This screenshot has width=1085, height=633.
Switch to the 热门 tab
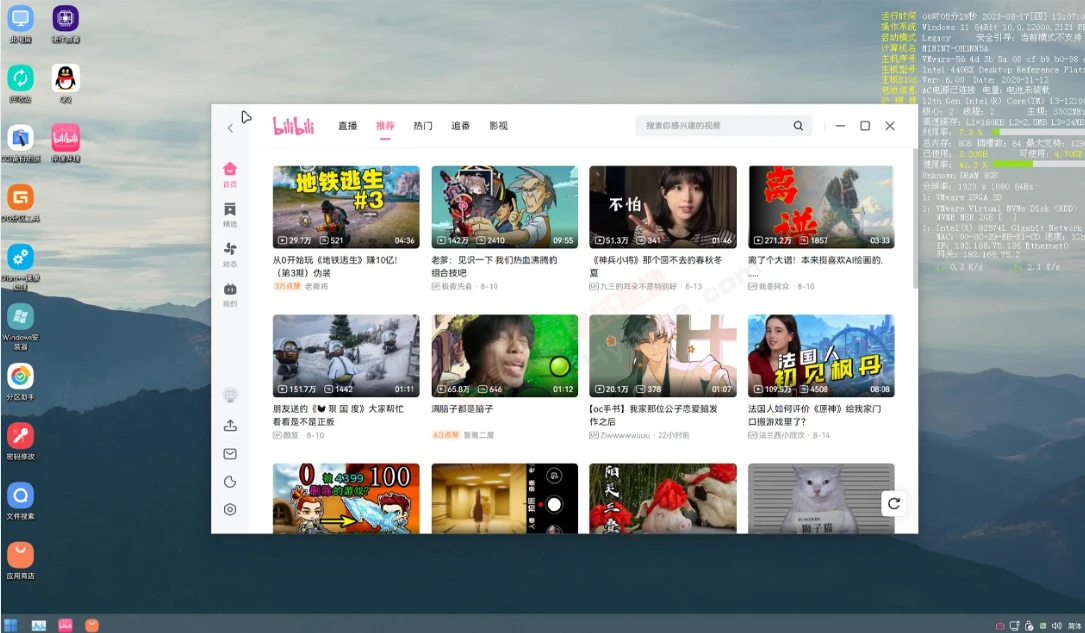pyautogui.click(x=423, y=126)
